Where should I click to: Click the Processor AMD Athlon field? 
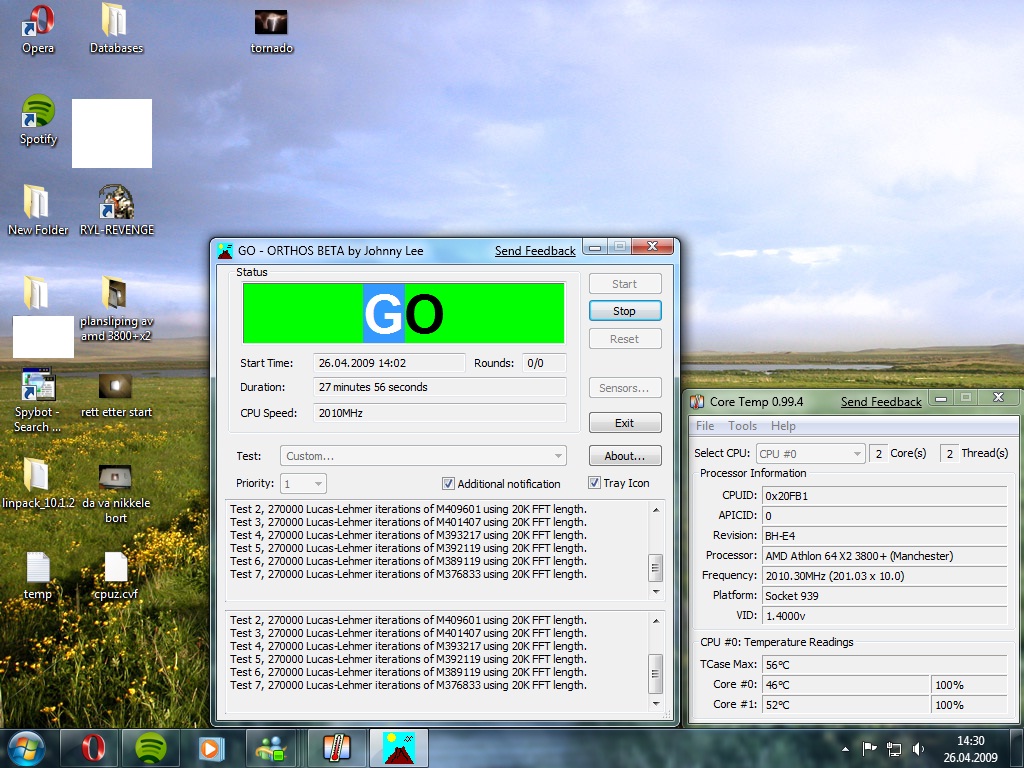[x=884, y=556]
